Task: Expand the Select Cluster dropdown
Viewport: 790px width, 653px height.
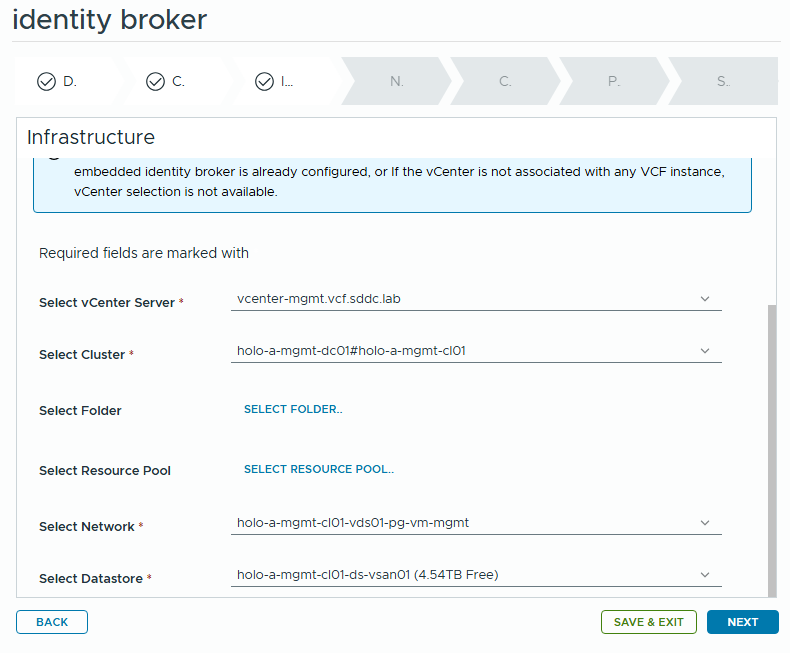Action: coord(476,351)
